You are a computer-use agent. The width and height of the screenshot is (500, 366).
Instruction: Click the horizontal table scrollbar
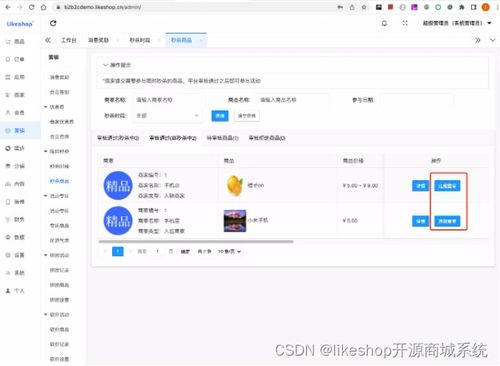point(196,241)
